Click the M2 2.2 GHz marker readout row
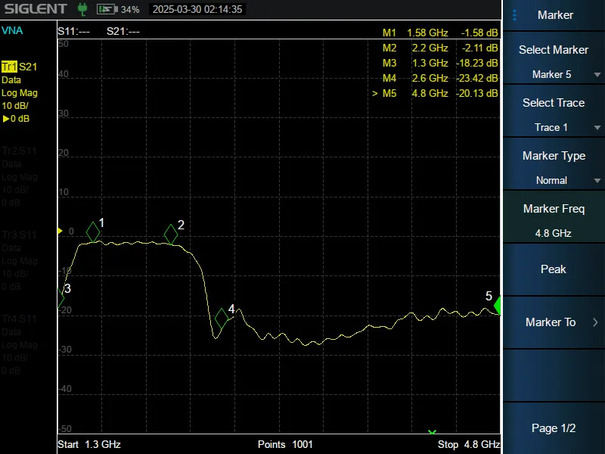 (x=440, y=48)
